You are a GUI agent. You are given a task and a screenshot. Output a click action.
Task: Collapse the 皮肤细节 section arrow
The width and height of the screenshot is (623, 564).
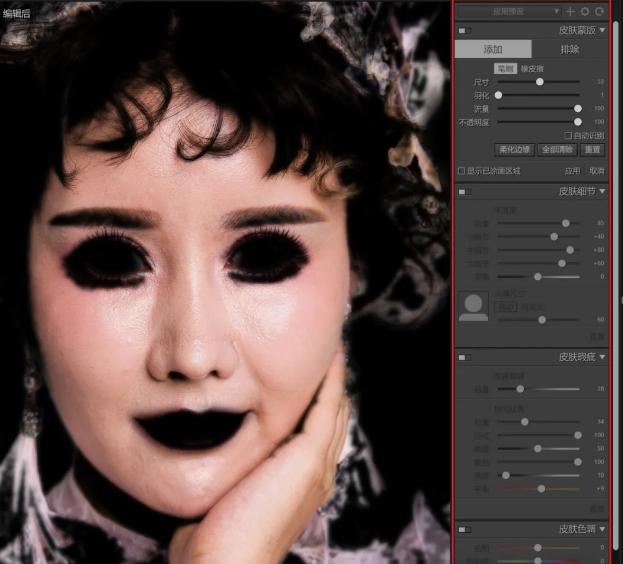point(603,191)
